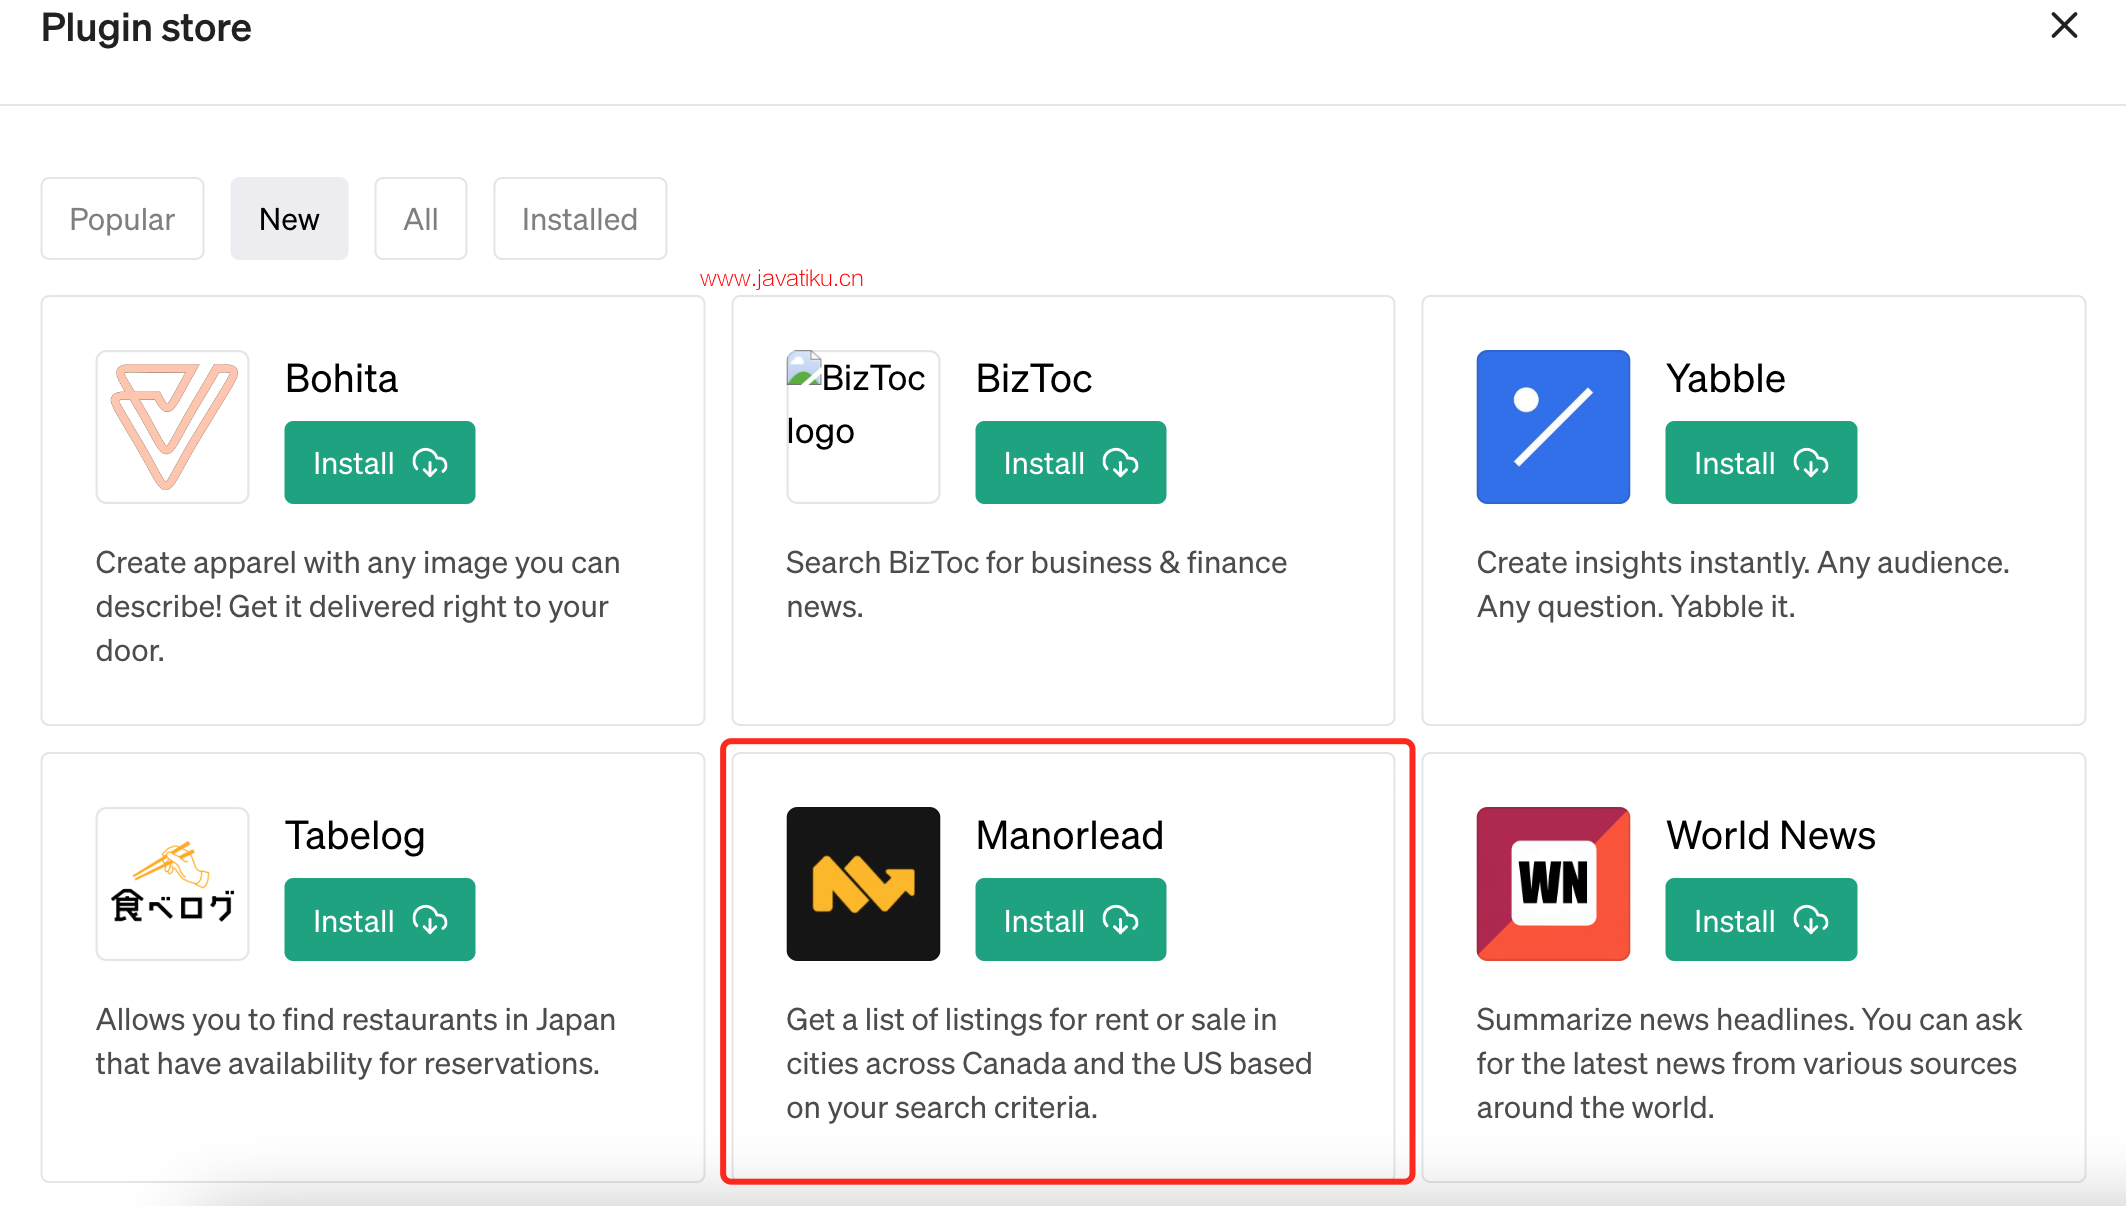Viewport: 2126px width, 1206px height.
Task: Show the Installed plugins tab
Action: pos(579,219)
